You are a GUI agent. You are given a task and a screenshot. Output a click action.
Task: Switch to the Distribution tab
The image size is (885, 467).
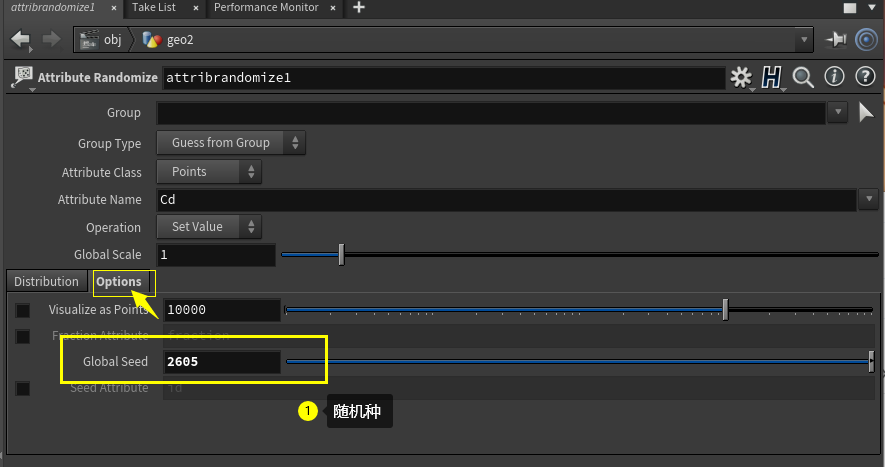46,281
